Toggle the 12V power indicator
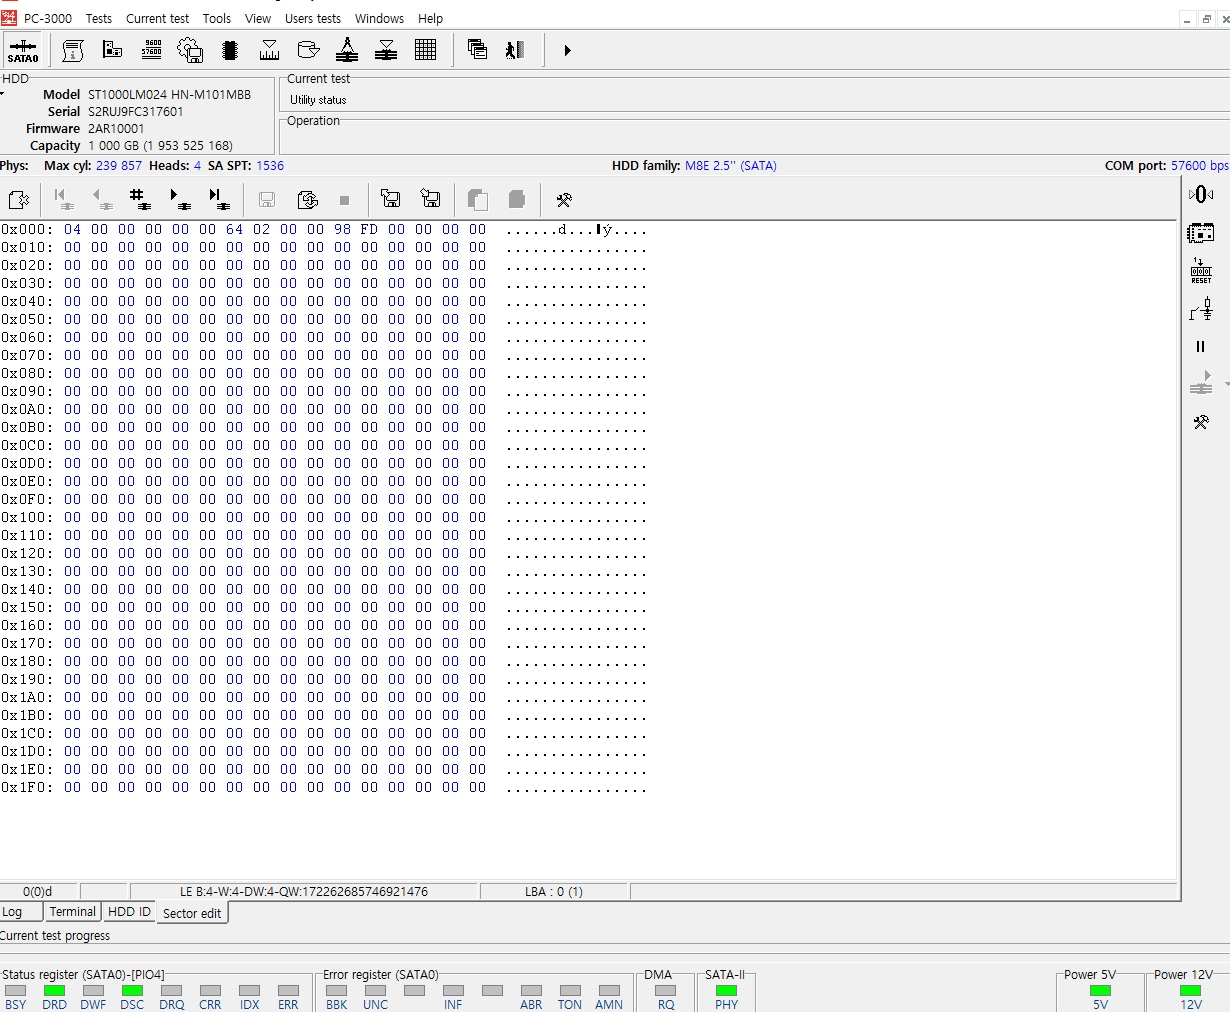 [1190, 991]
